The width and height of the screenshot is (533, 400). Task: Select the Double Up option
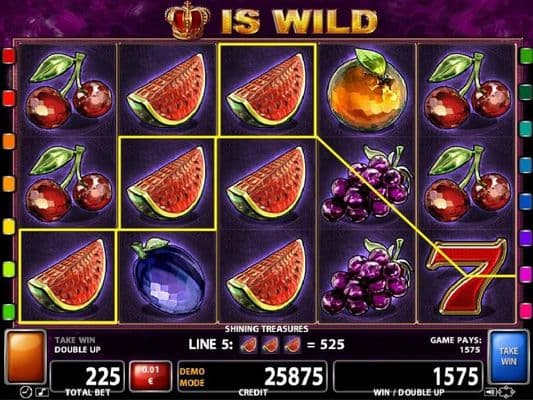tap(77, 349)
